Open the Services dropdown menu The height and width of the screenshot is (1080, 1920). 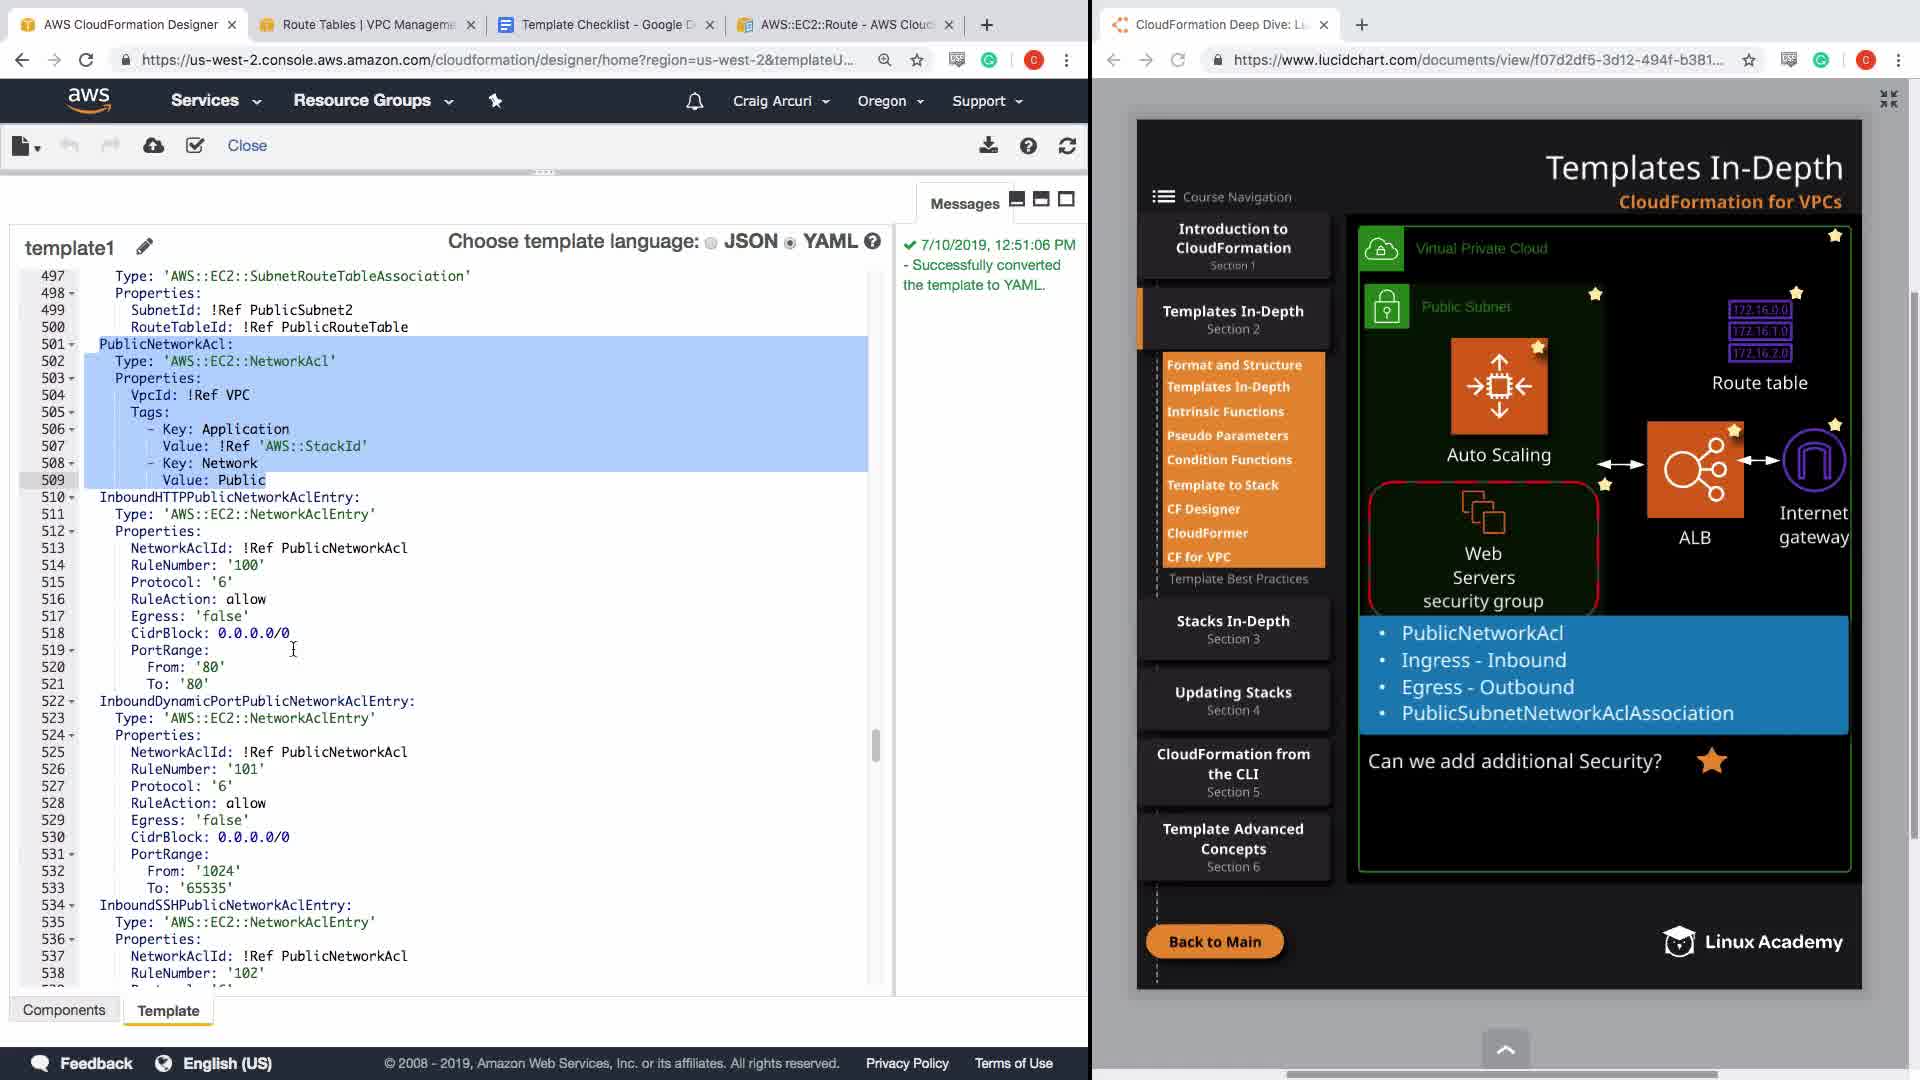(215, 101)
